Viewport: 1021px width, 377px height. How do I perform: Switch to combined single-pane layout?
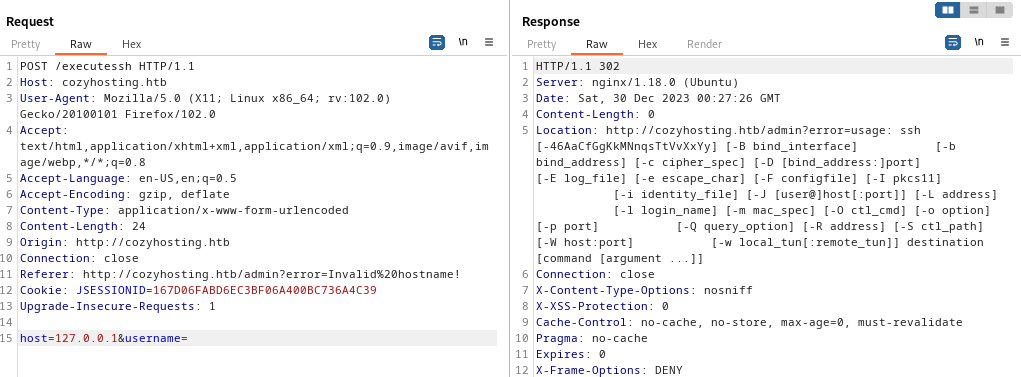tap(999, 10)
